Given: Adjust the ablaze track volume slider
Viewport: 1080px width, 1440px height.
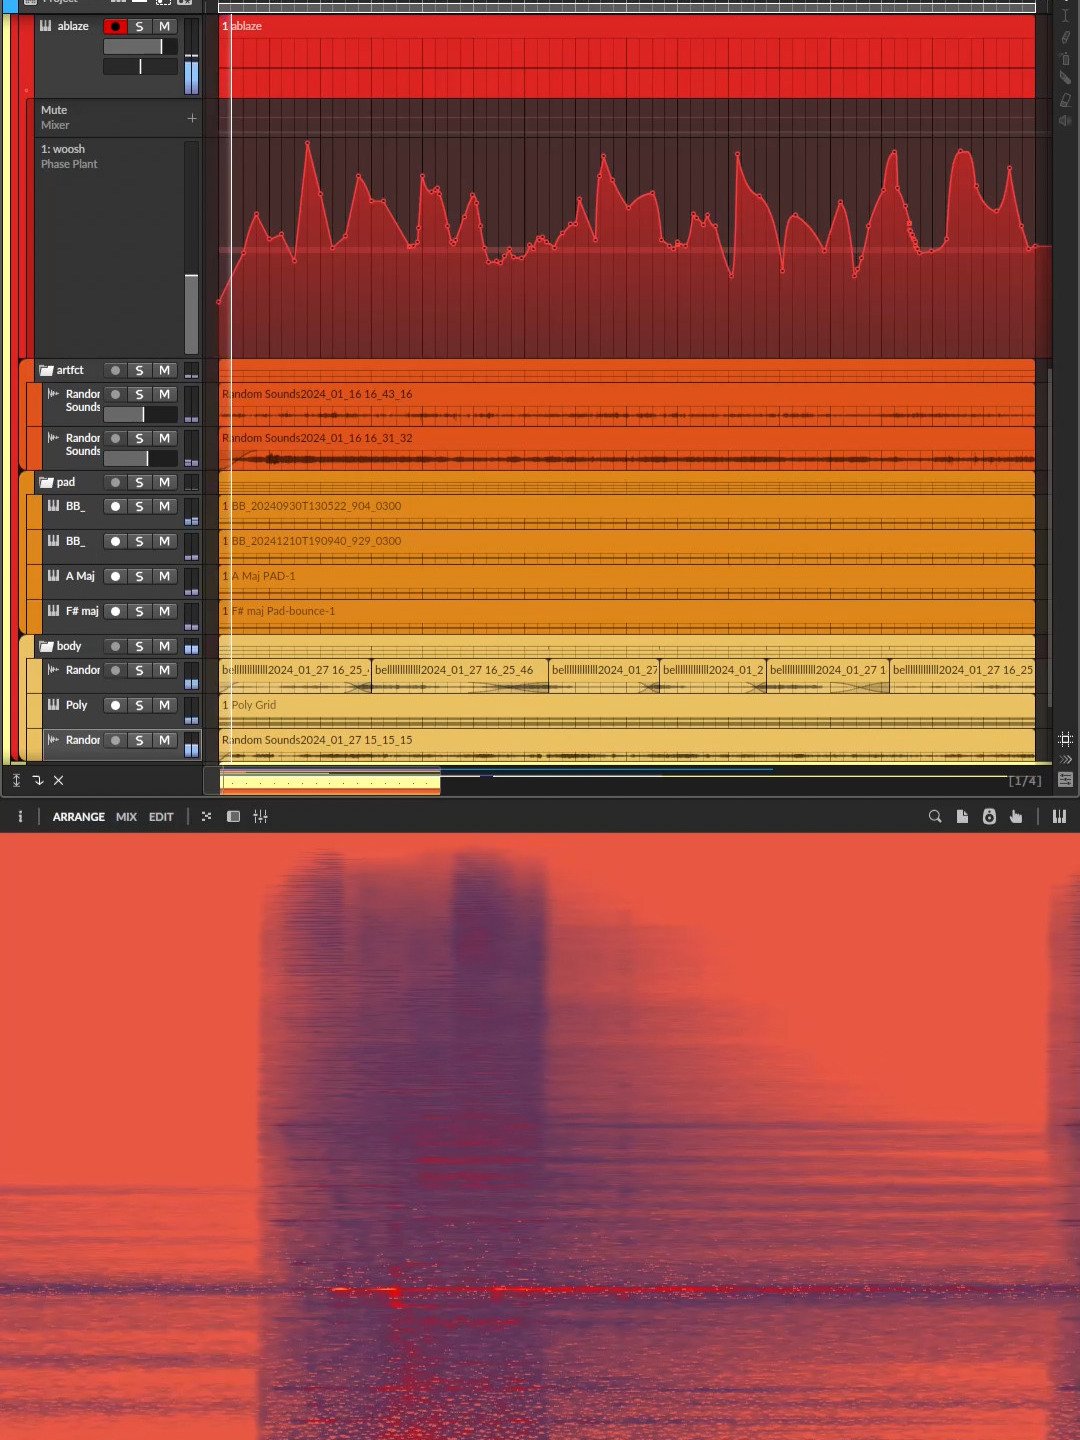Looking at the screenshot, I should (x=140, y=46).
